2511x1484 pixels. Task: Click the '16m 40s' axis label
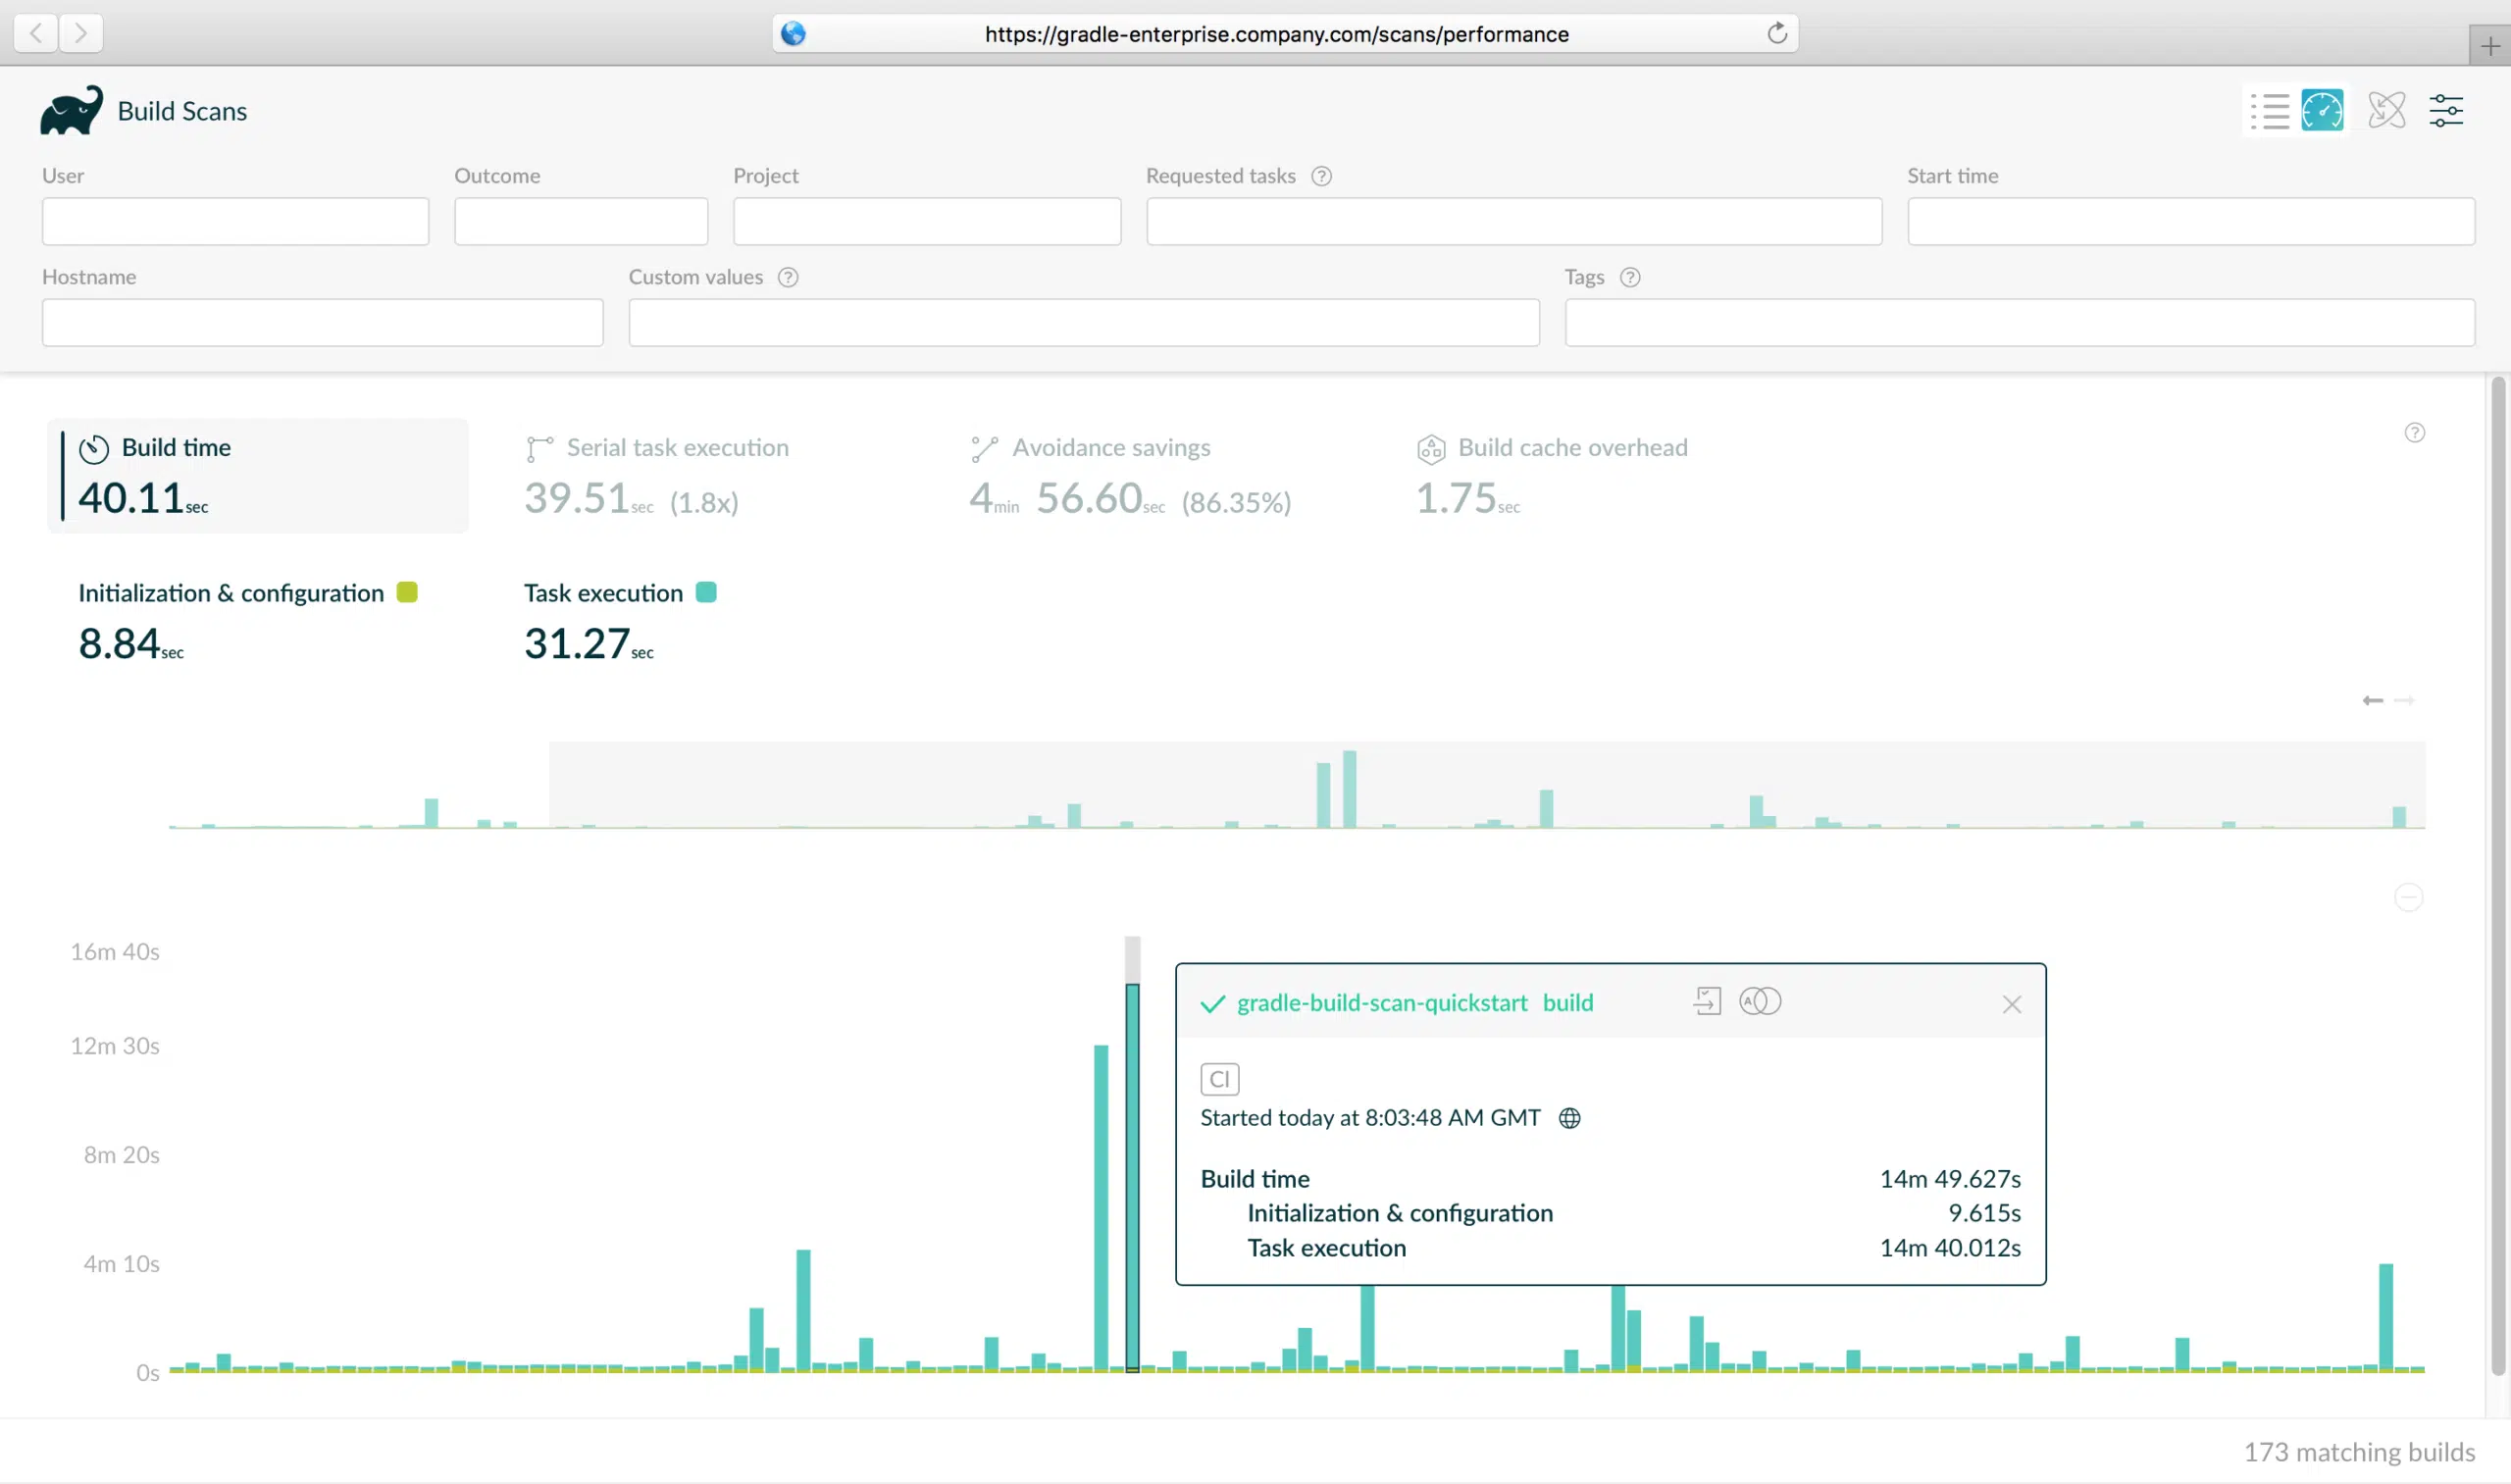point(115,952)
